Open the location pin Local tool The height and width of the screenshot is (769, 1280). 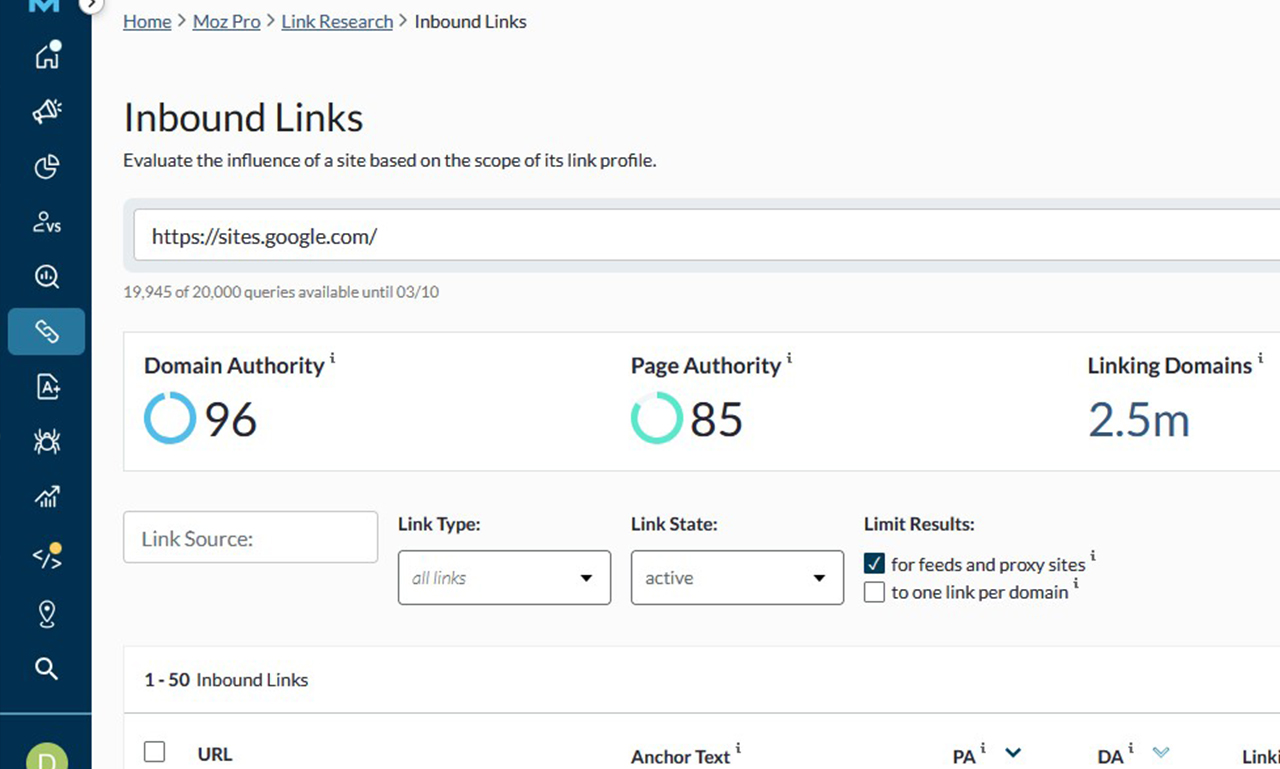coord(46,614)
